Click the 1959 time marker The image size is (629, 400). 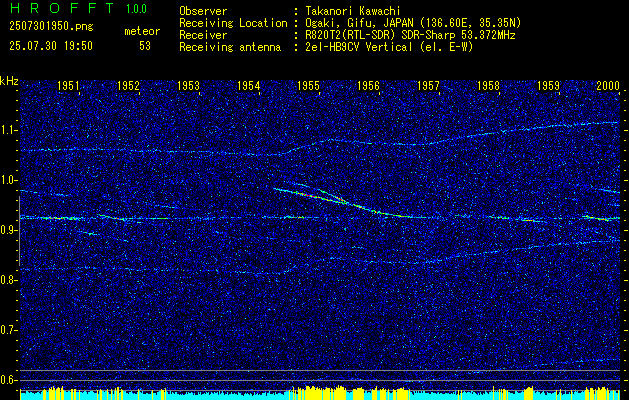548,86
